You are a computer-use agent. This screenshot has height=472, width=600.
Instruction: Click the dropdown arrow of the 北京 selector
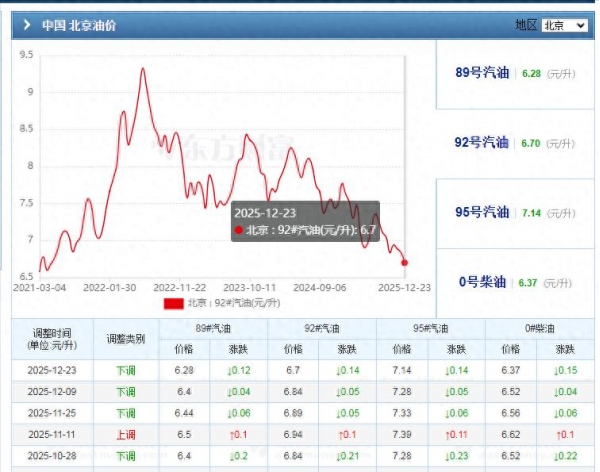pyautogui.click(x=581, y=25)
